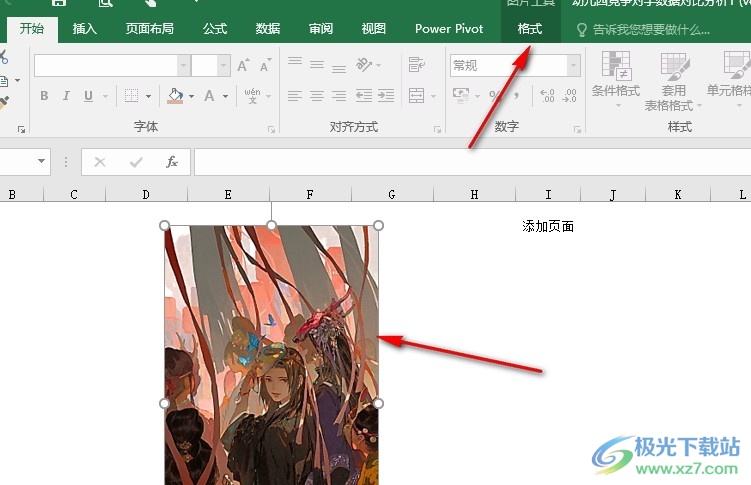
Task: Decrease font size
Action: tap(265, 65)
